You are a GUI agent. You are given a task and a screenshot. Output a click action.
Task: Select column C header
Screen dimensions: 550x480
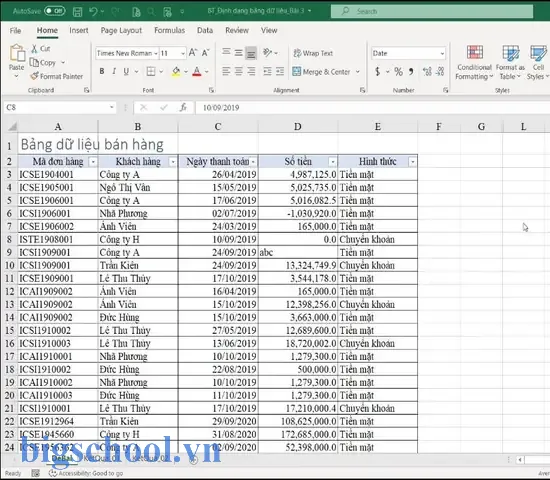click(x=218, y=126)
